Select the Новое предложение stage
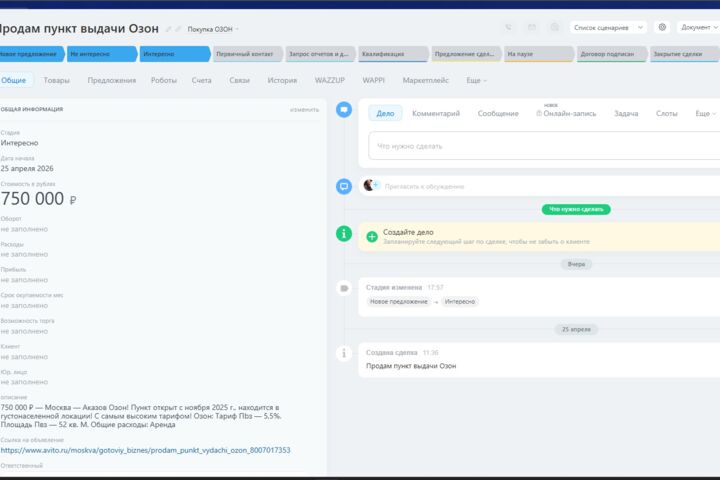 [x=30, y=54]
